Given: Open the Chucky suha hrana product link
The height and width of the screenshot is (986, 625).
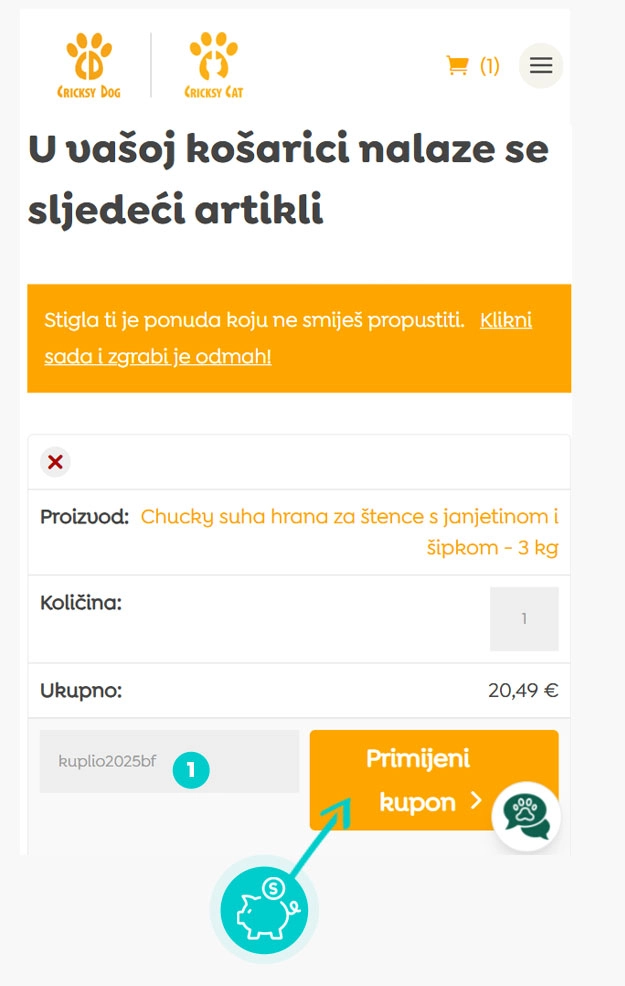Looking at the screenshot, I should point(349,517).
